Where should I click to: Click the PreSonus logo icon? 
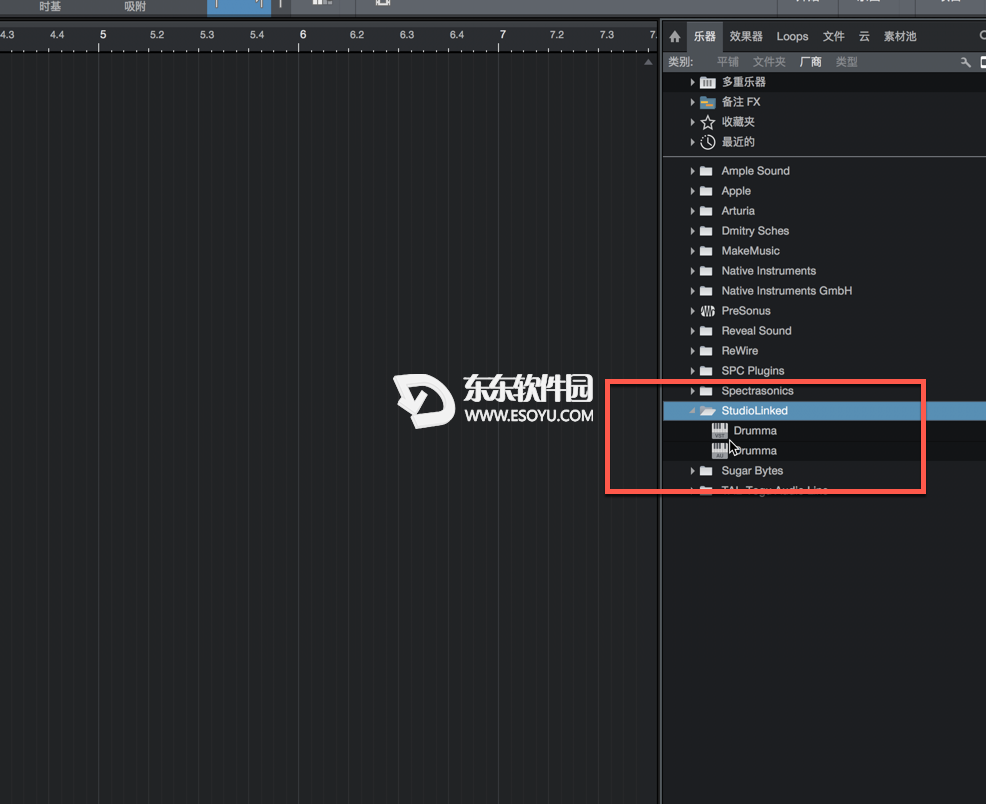click(x=707, y=311)
